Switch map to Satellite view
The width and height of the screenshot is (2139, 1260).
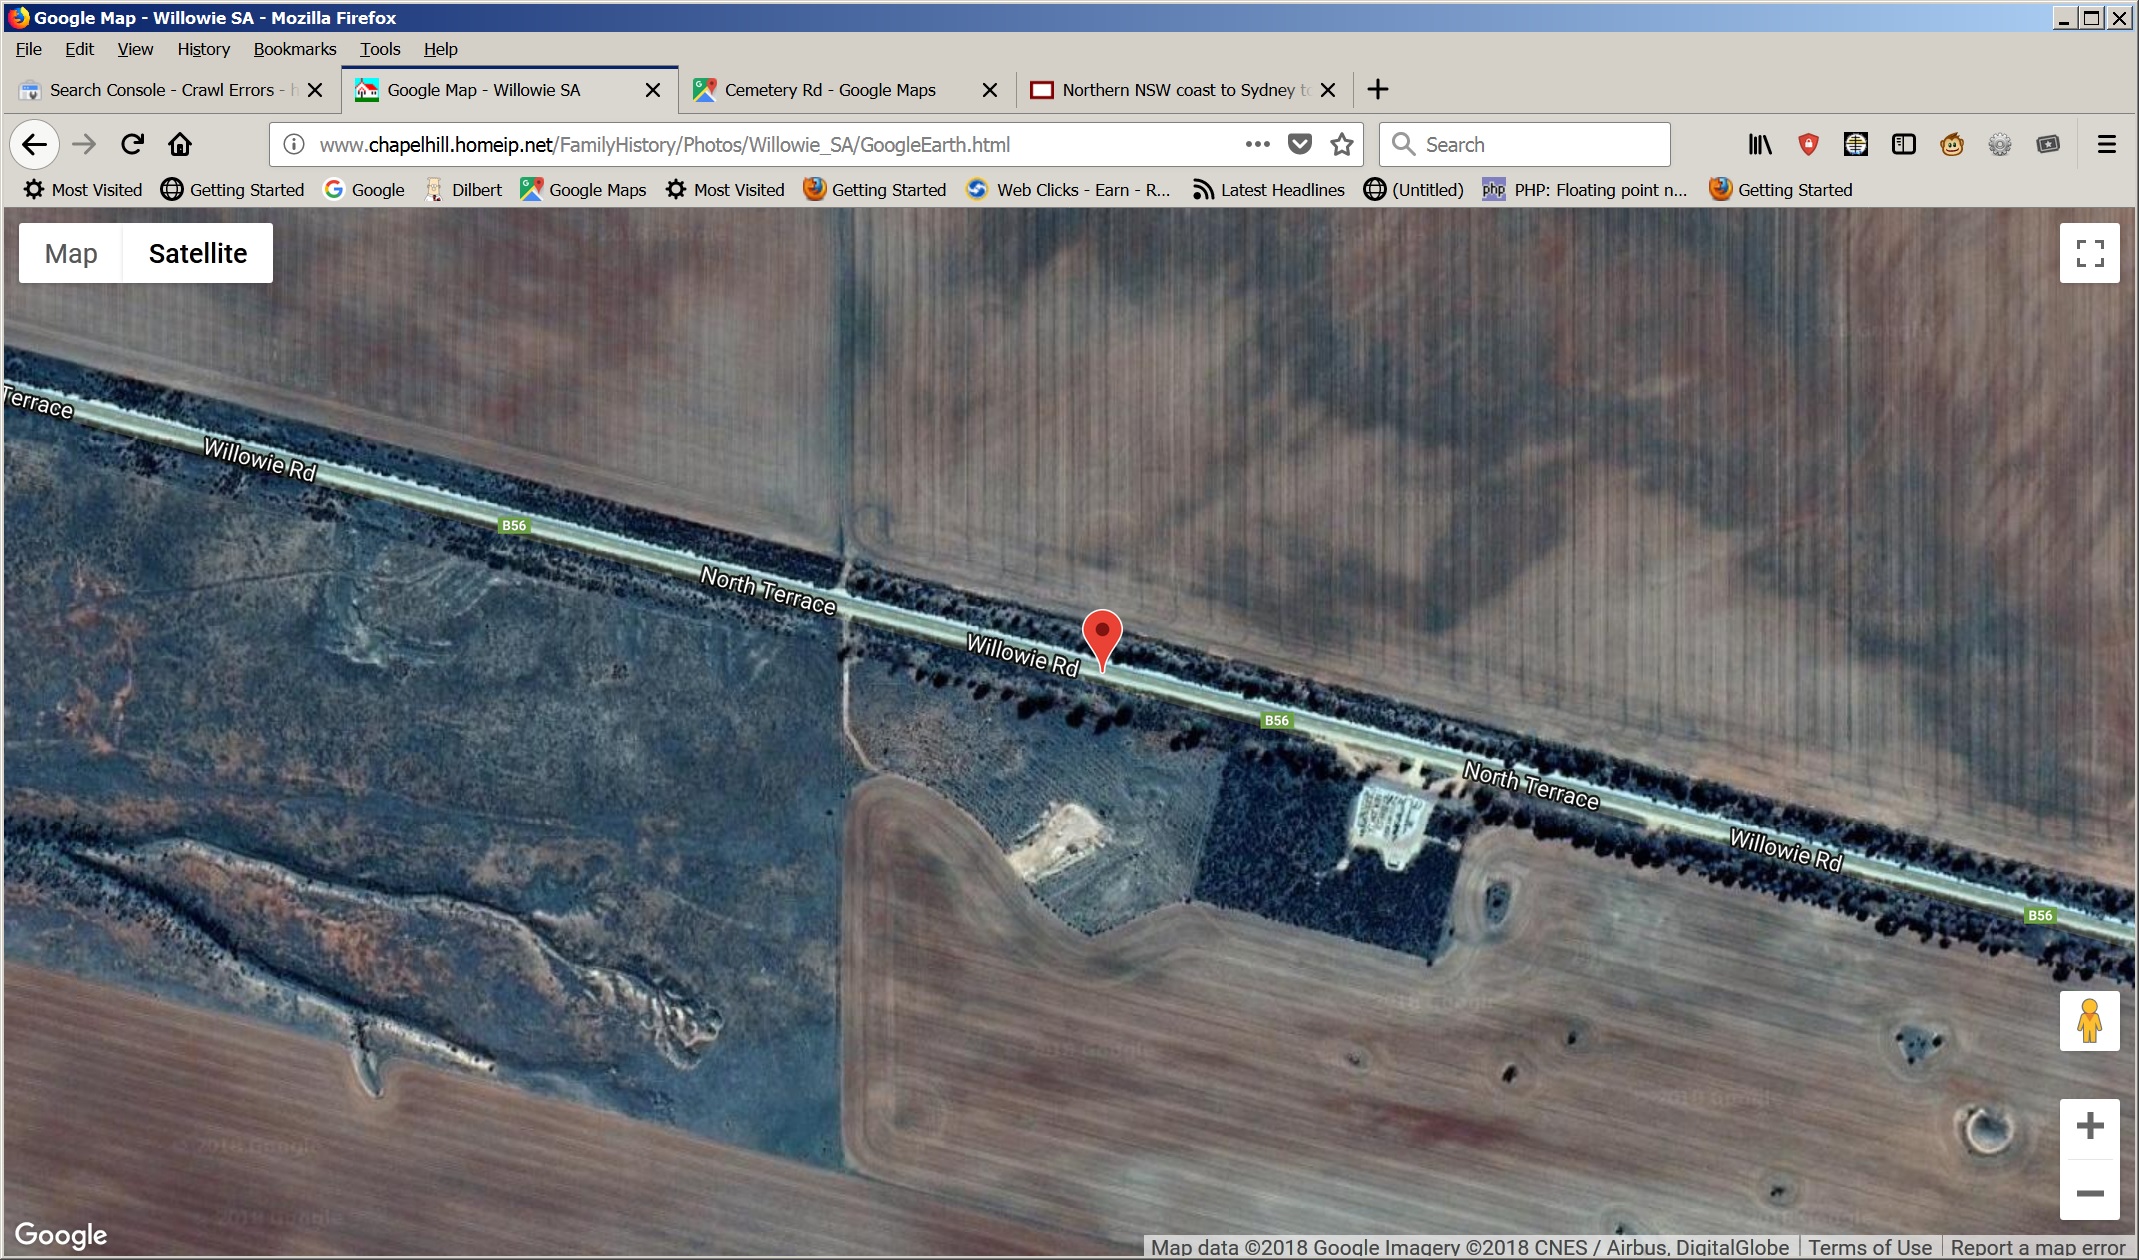pyautogui.click(x=198, y=253)
